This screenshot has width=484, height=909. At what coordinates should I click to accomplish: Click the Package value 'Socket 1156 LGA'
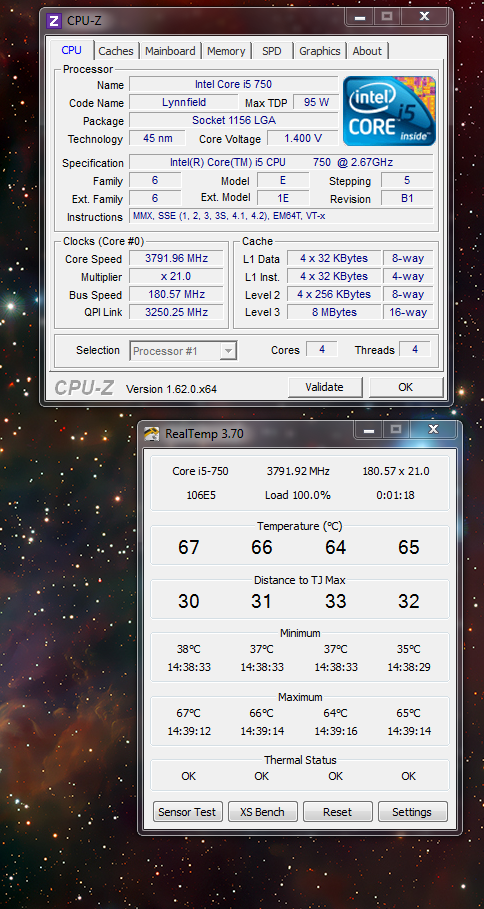point(234,120)
